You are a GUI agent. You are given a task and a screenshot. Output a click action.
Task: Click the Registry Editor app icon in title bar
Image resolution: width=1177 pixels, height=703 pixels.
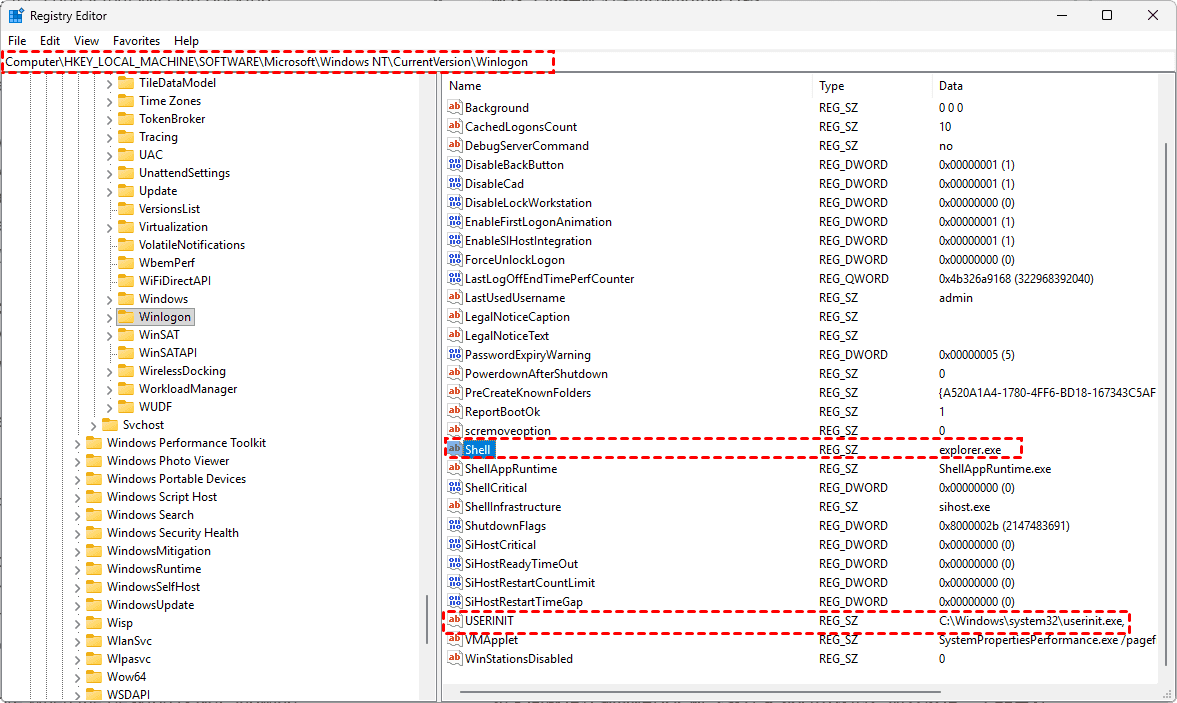pos(16,16)
